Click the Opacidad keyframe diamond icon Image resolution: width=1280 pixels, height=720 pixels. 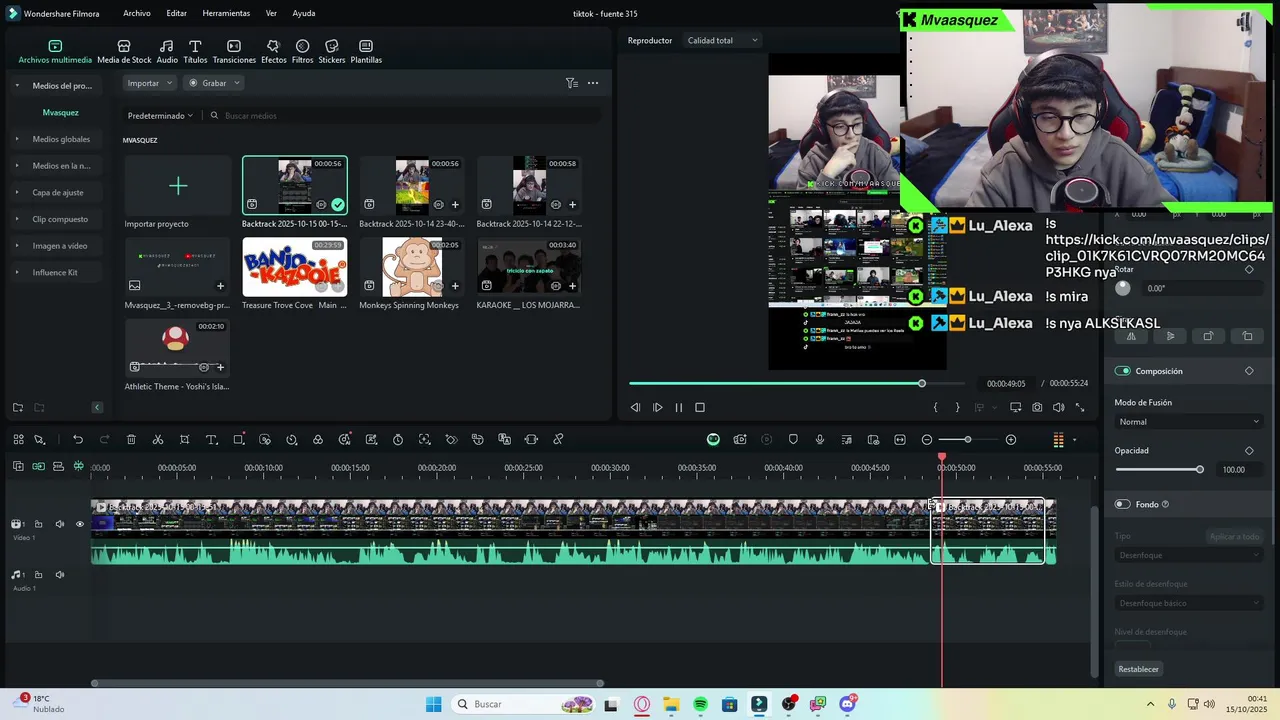pyautogui.click(x=1249, y=451)
